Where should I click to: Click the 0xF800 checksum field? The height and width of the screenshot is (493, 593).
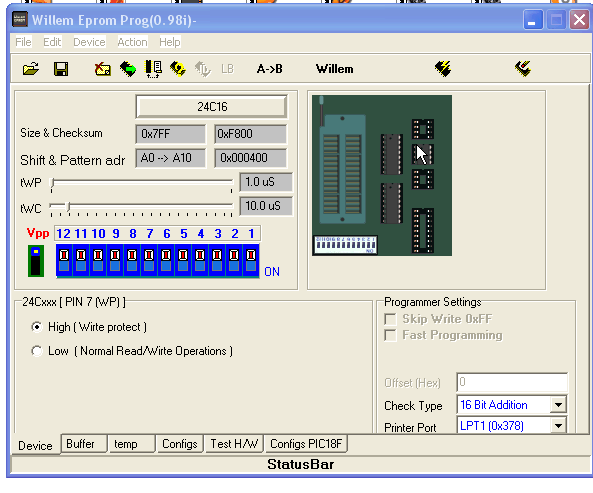point(250,134)
